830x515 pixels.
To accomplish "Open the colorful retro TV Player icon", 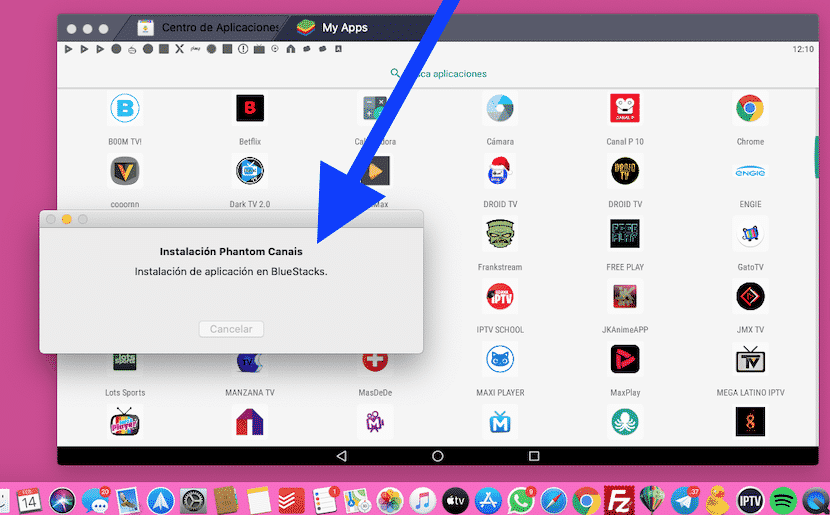I will click(125, 422).
